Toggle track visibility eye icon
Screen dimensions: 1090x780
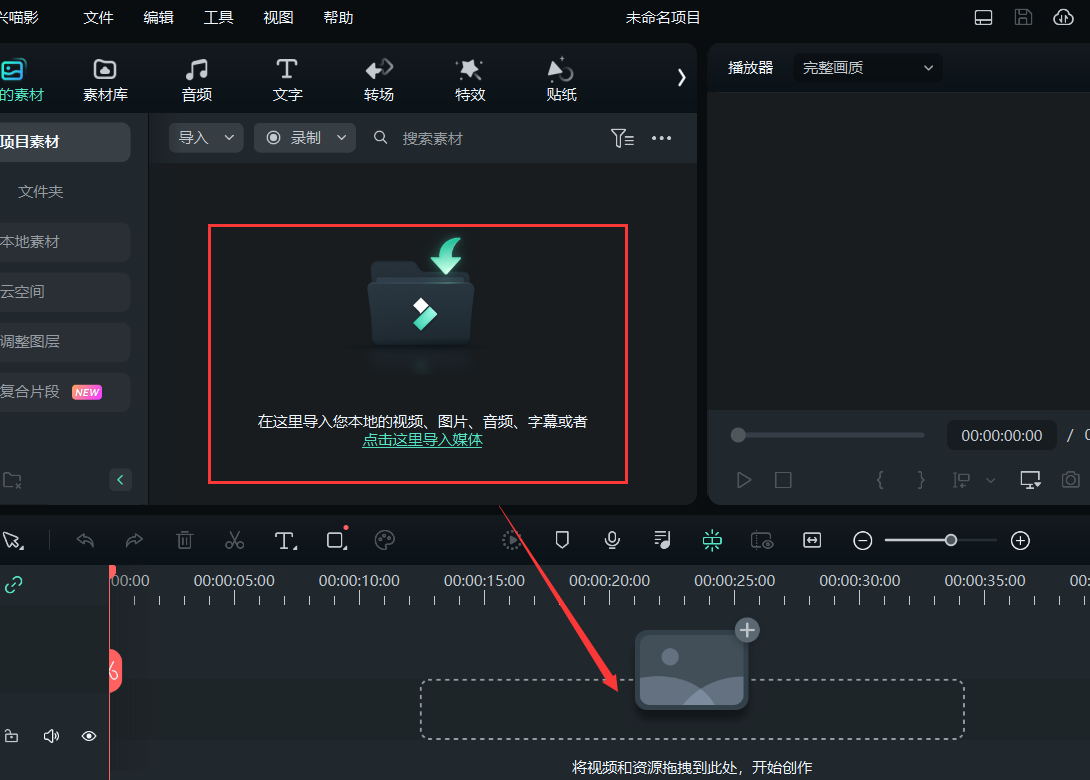pyautogui.click(x=89, y=736)
